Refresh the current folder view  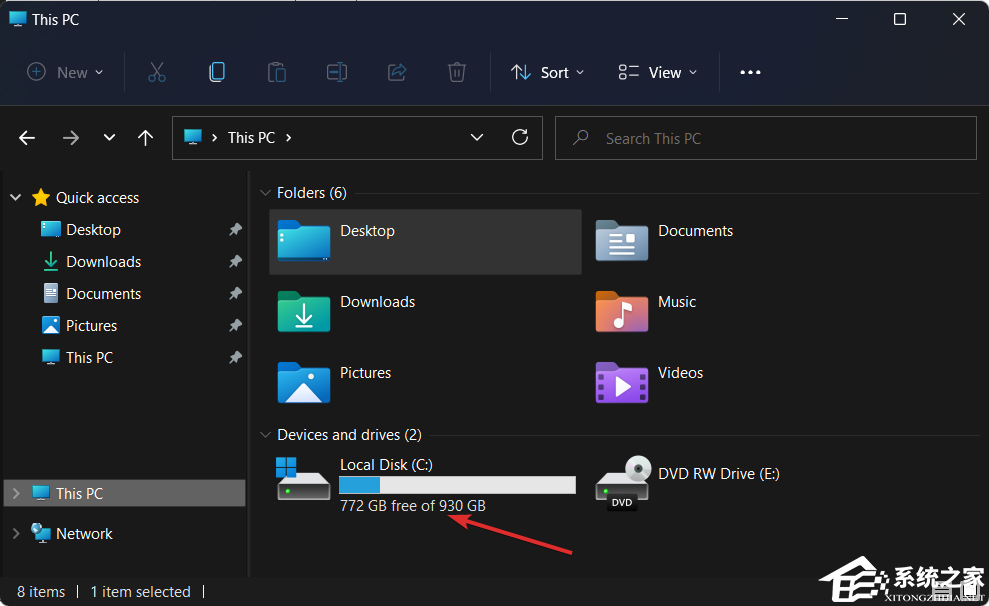click(520, 138)
